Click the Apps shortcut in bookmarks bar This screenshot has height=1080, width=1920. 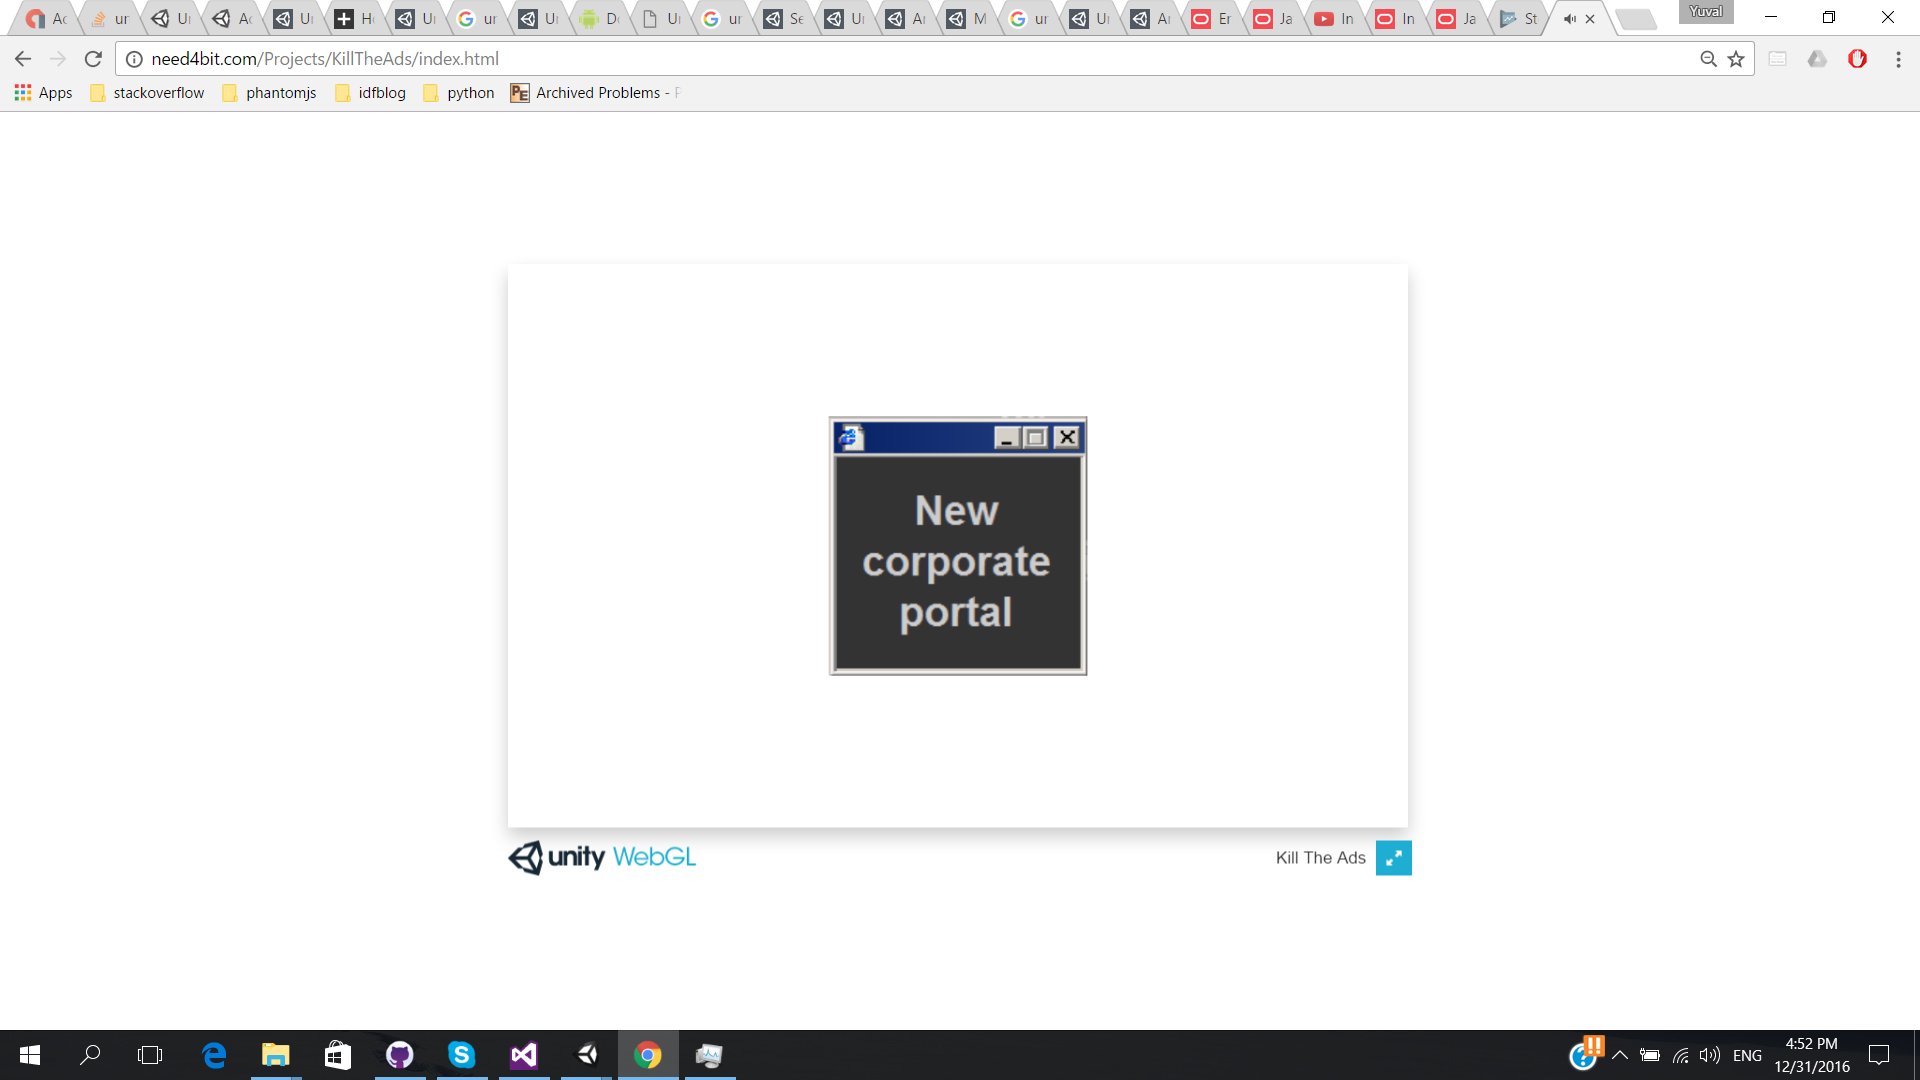(x=43, y=93)
